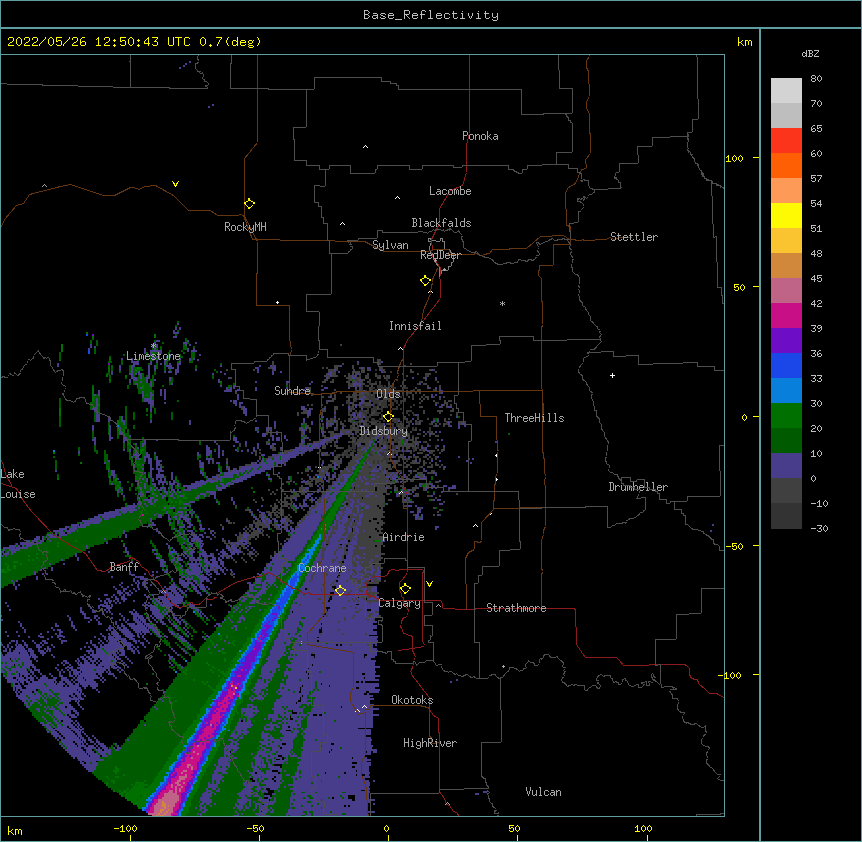Click the yellow station marker near RockyMH

[250, 204]
